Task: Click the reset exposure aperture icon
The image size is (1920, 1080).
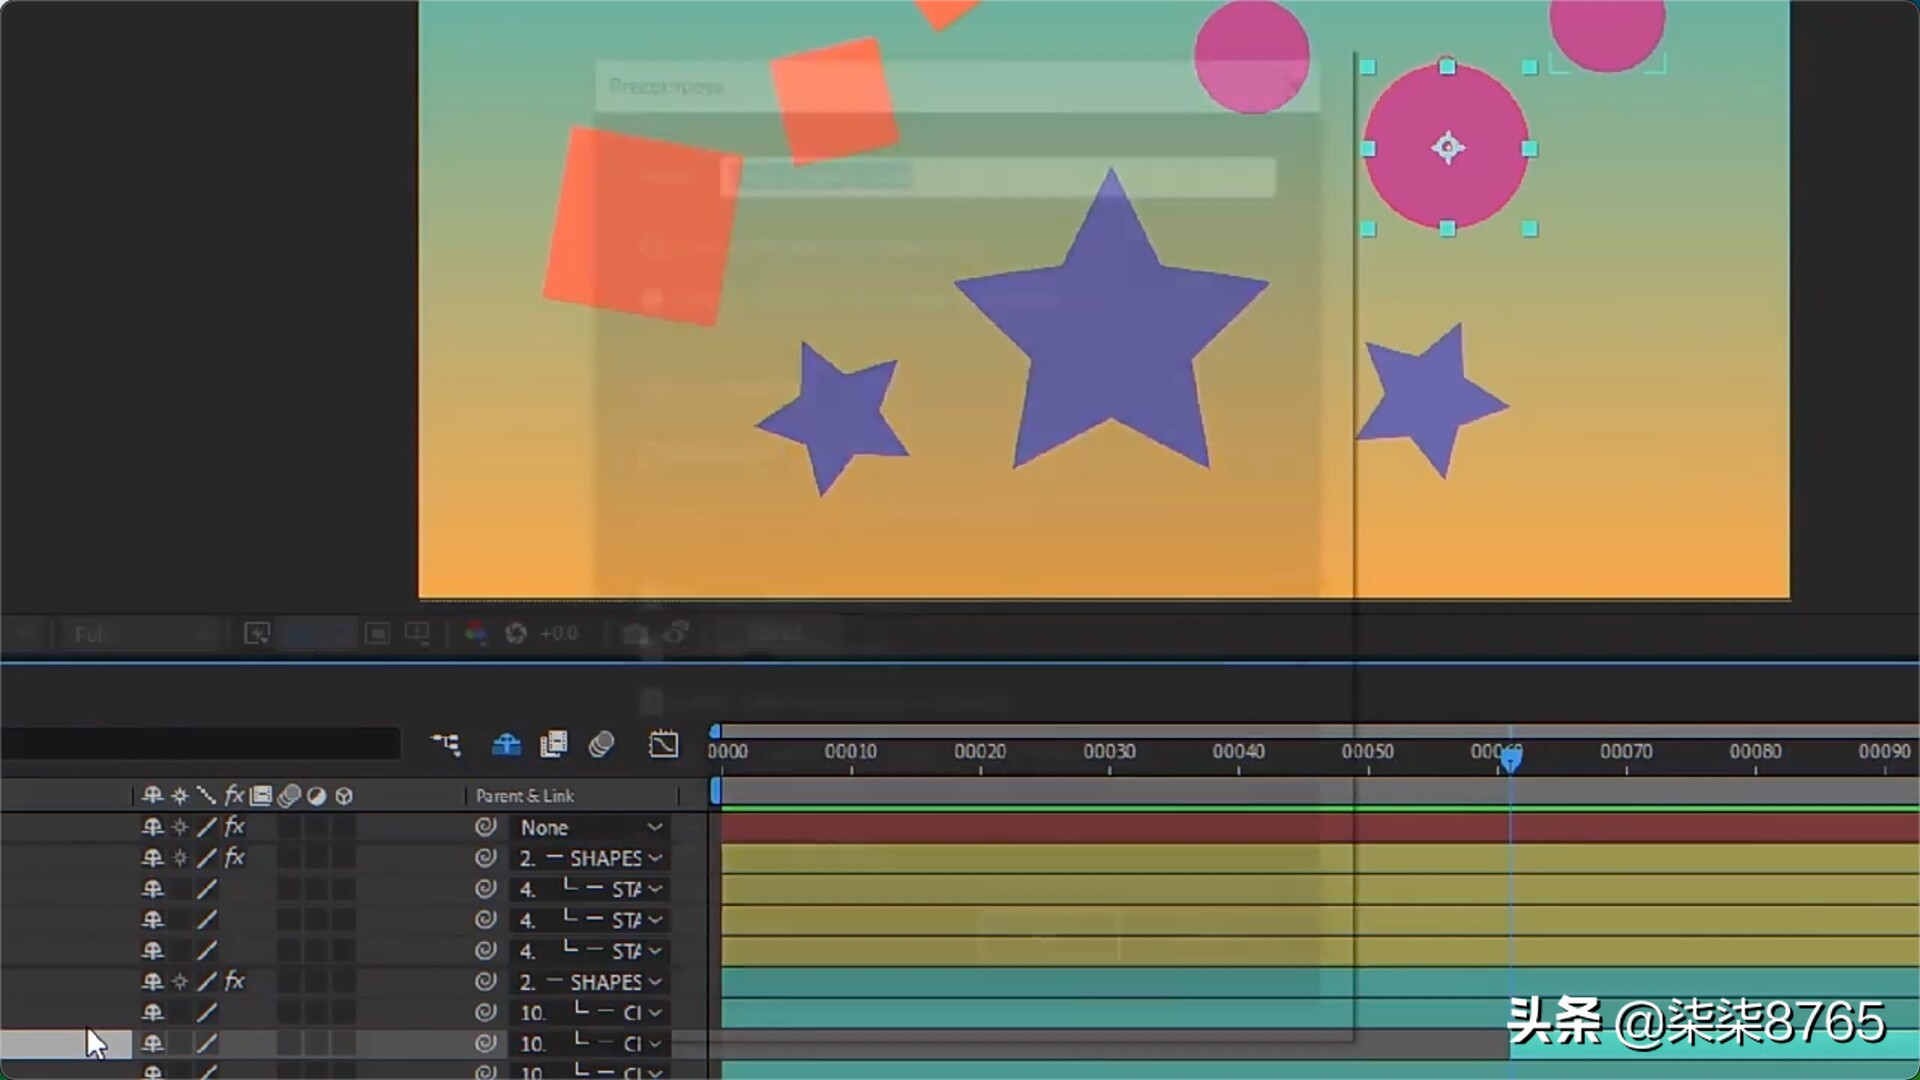Action: click(x=516, y=633)
